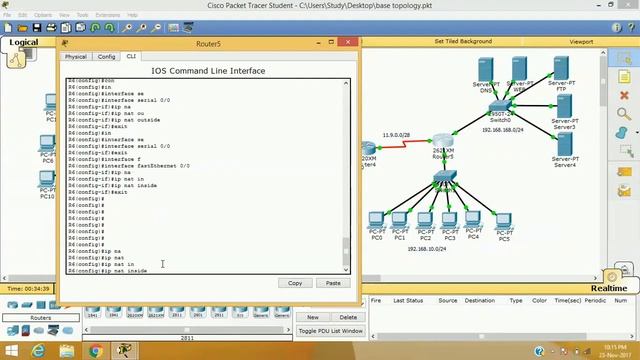Pick the Security devices category icon
This screenshot has width=640, height=360.
pyautogui.click(x=26, y=330)
